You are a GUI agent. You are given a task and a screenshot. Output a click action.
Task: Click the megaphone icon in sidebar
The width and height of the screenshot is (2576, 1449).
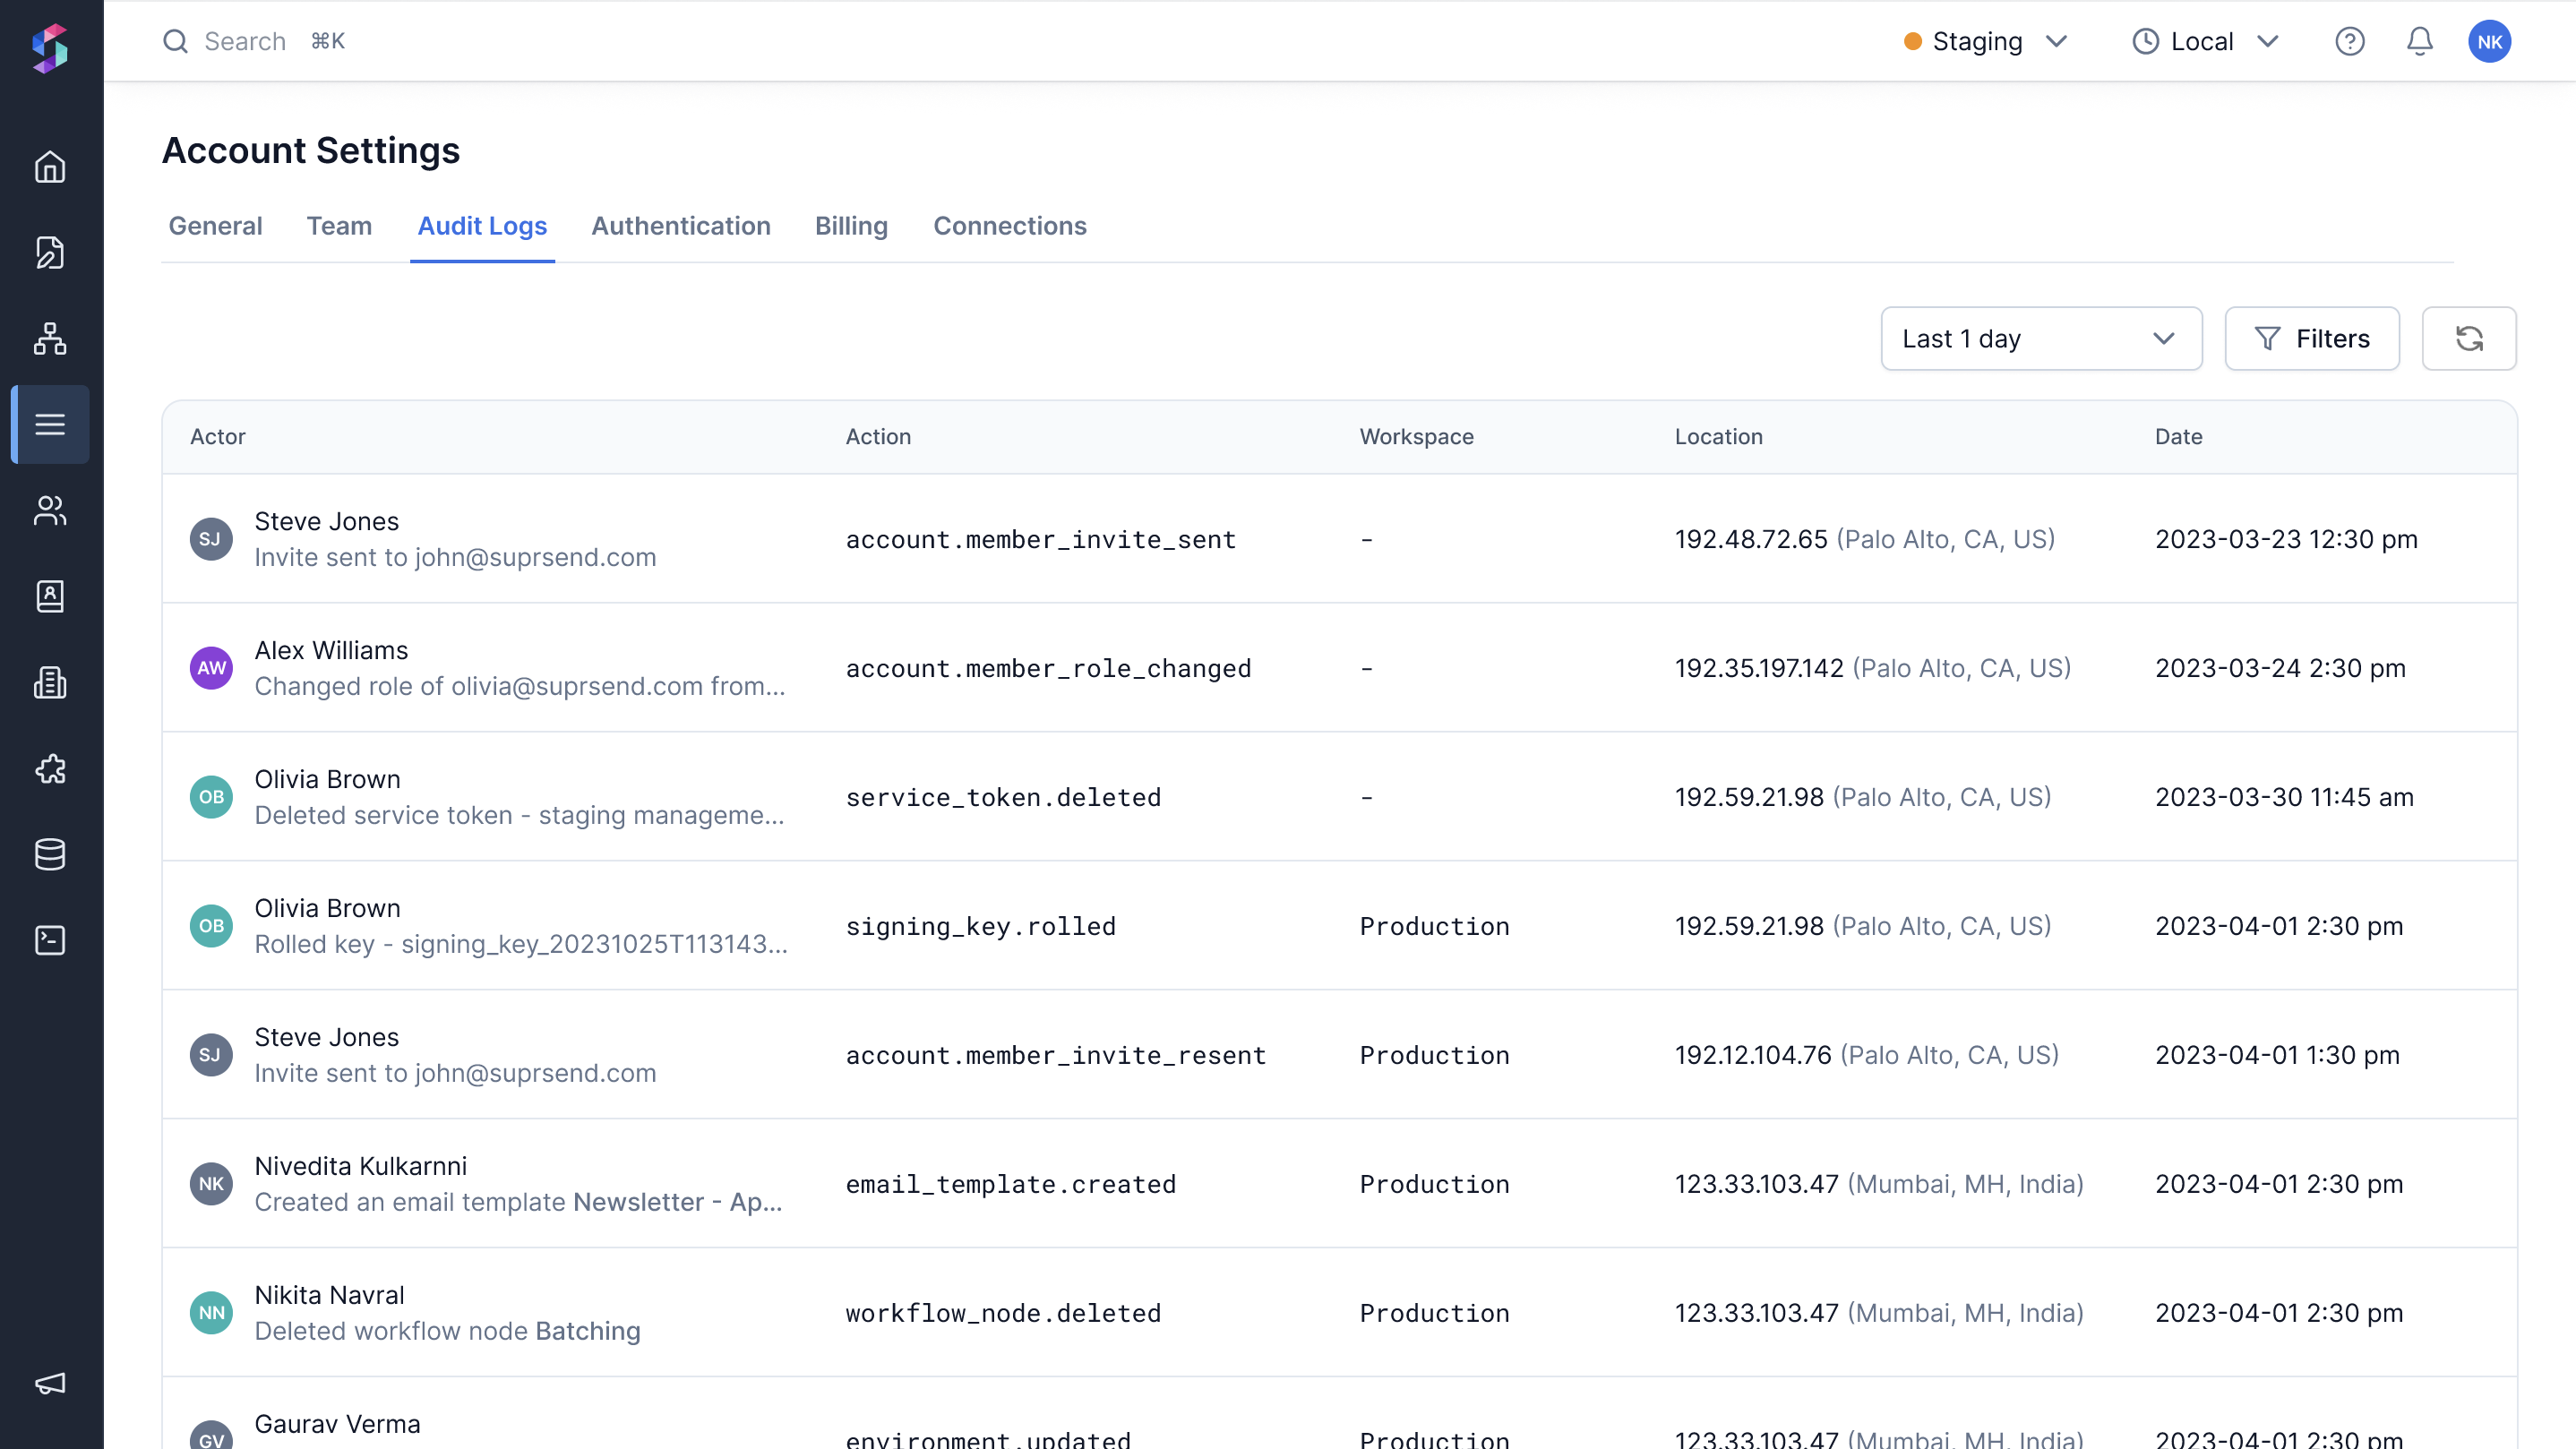pyautogui.click(x=50, y=1383)
